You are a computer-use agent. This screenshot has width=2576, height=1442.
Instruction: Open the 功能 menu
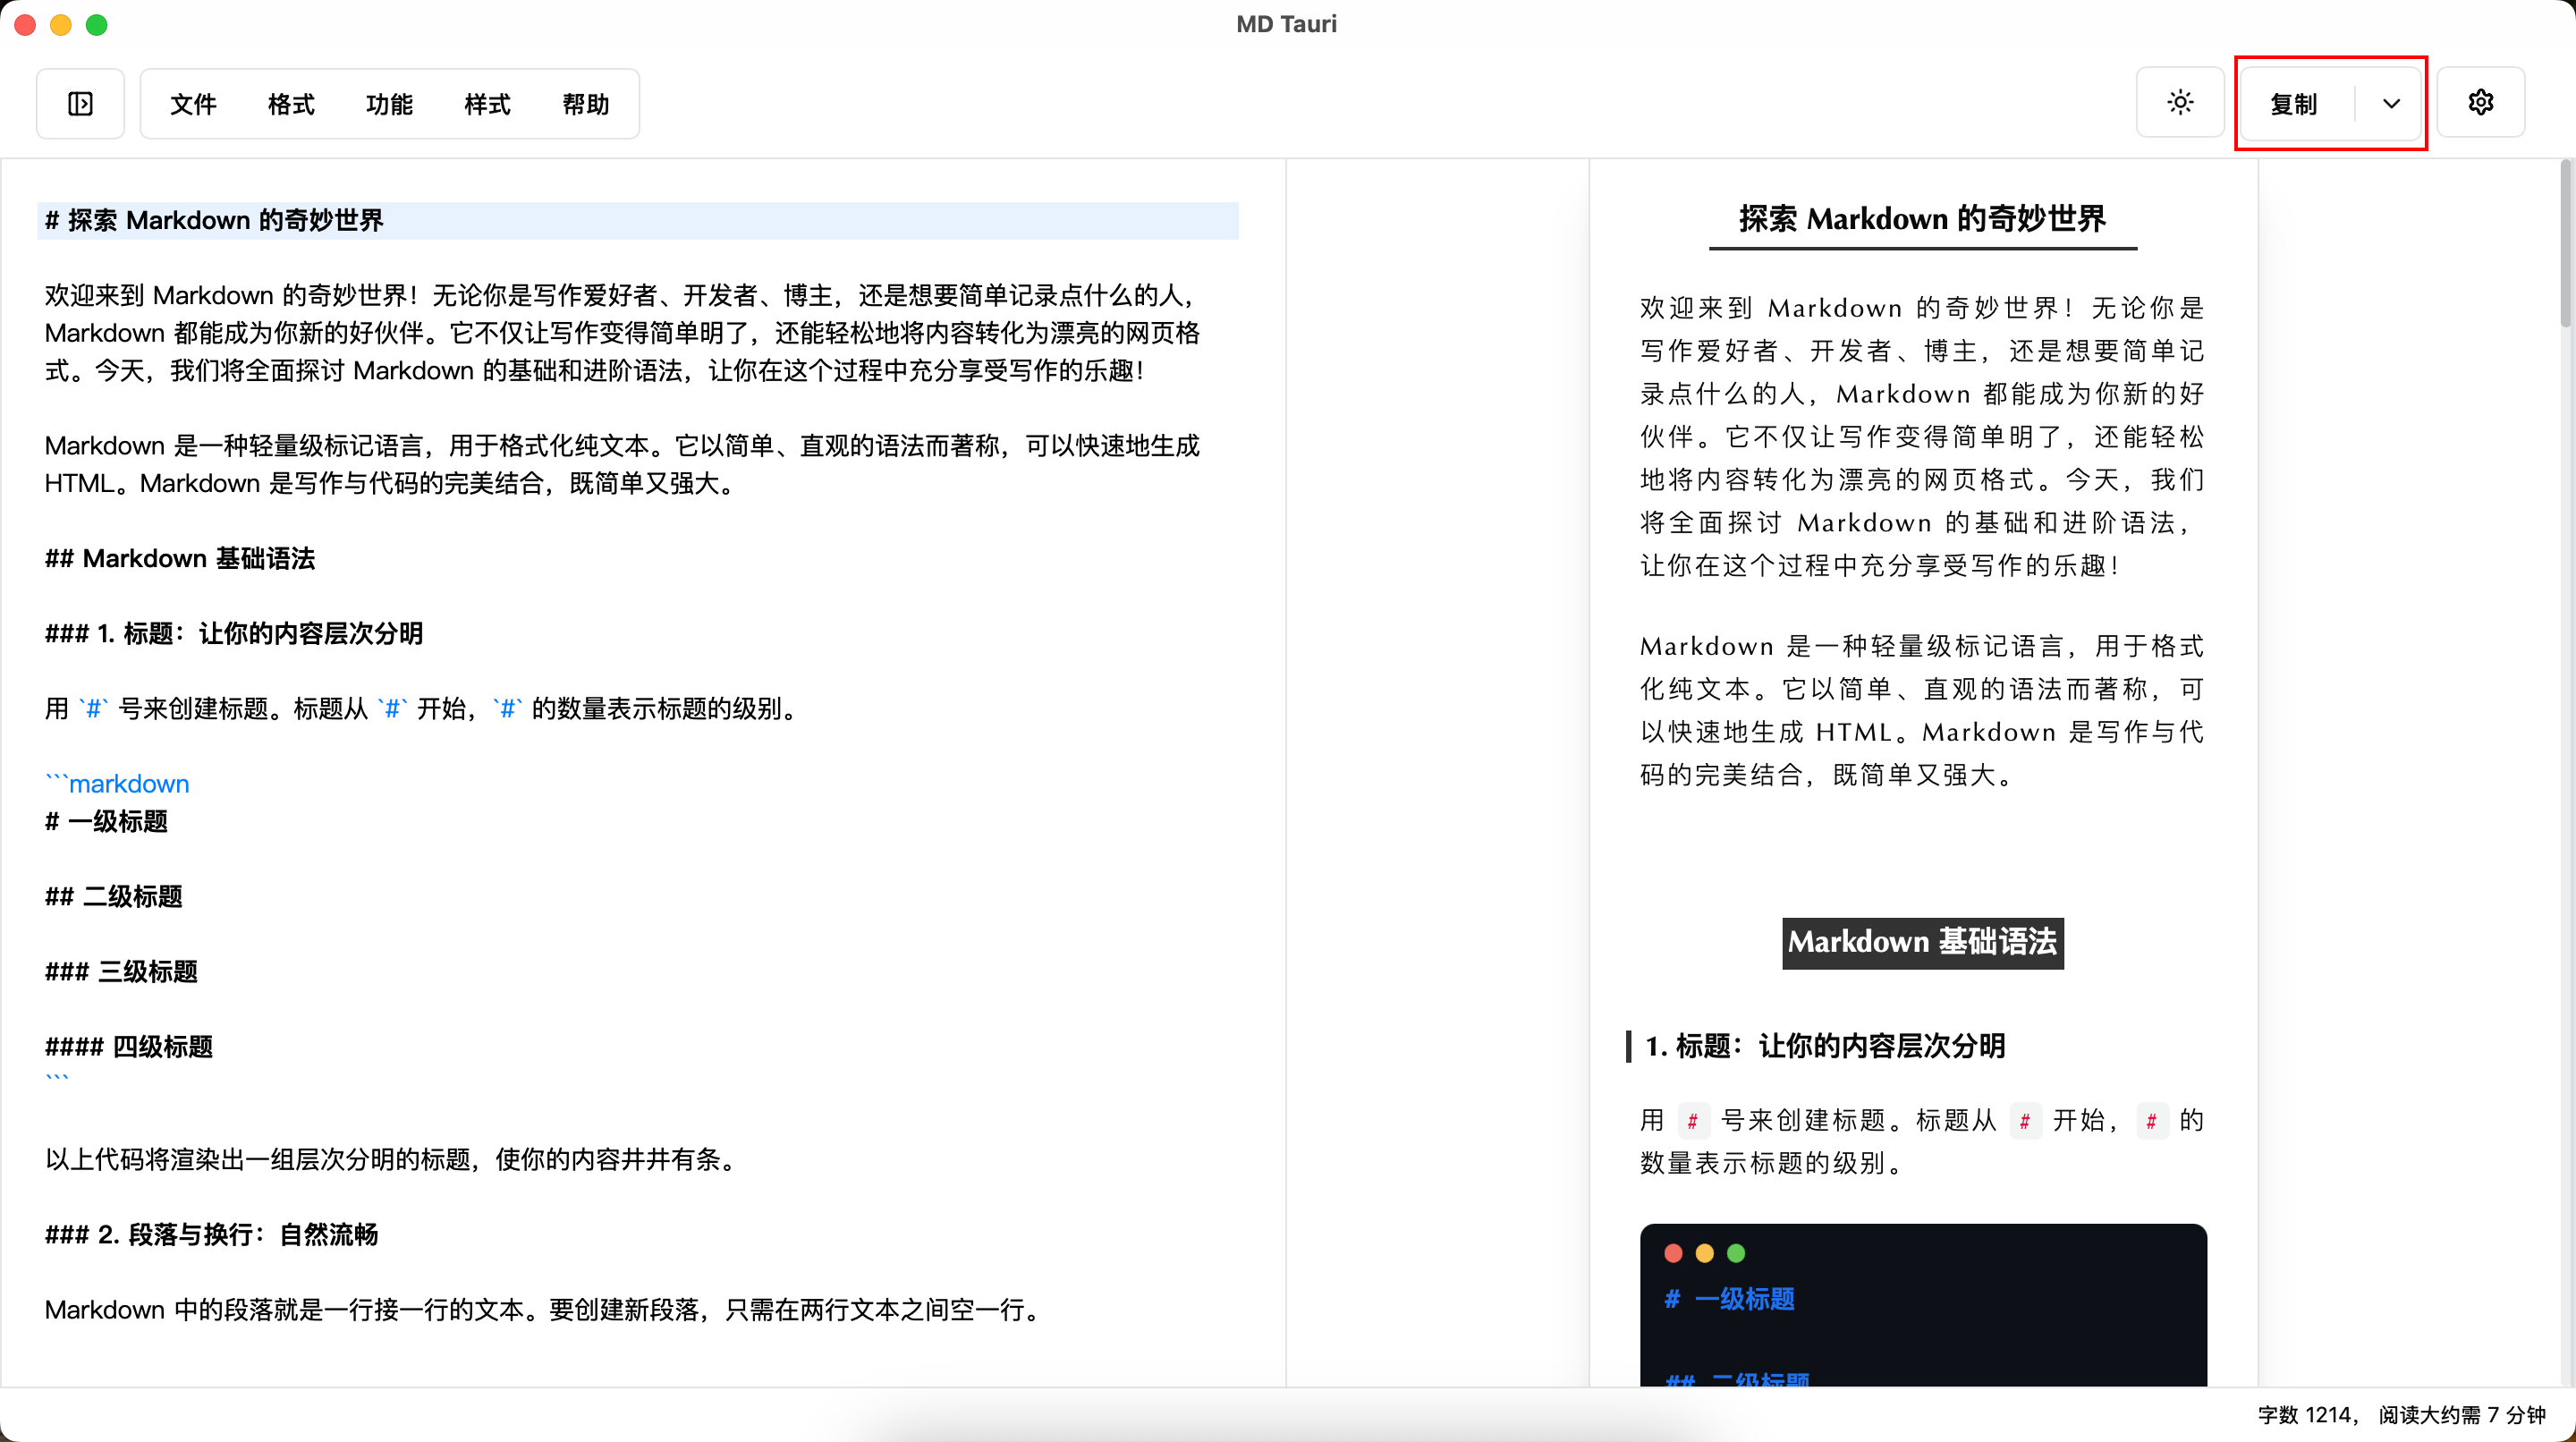[x=389, y=104]
